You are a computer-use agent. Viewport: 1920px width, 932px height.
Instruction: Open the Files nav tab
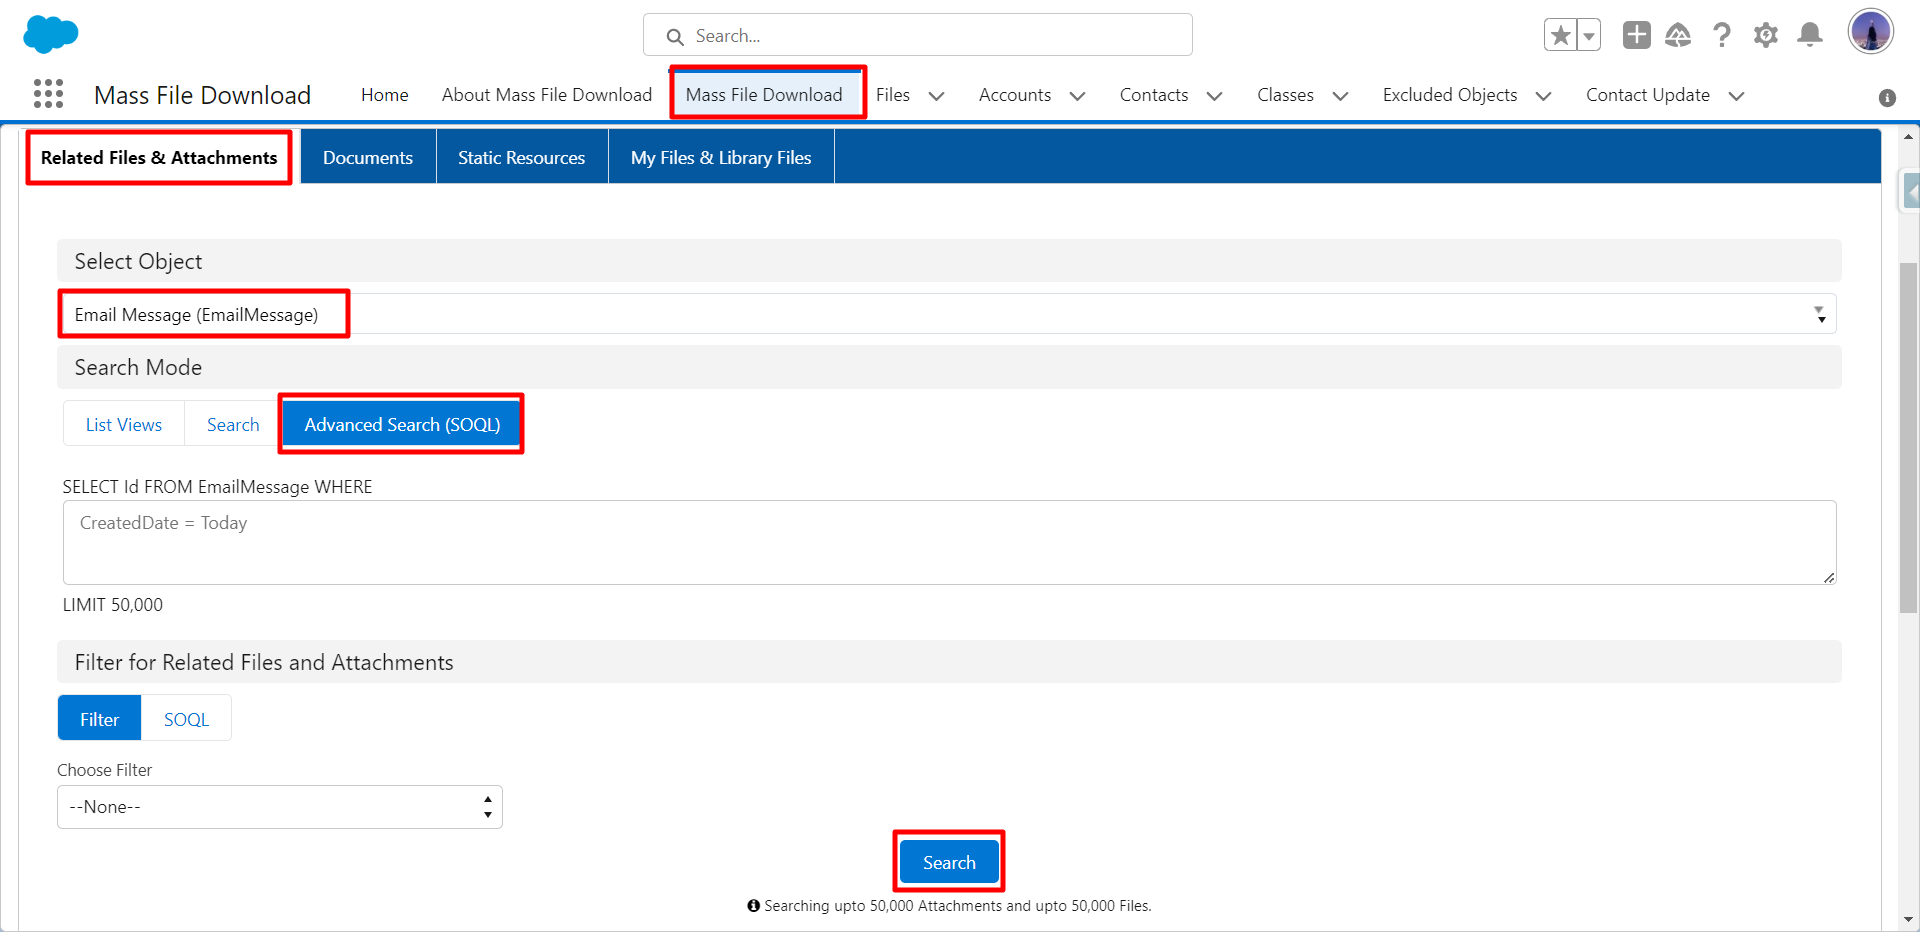point(893,95)
